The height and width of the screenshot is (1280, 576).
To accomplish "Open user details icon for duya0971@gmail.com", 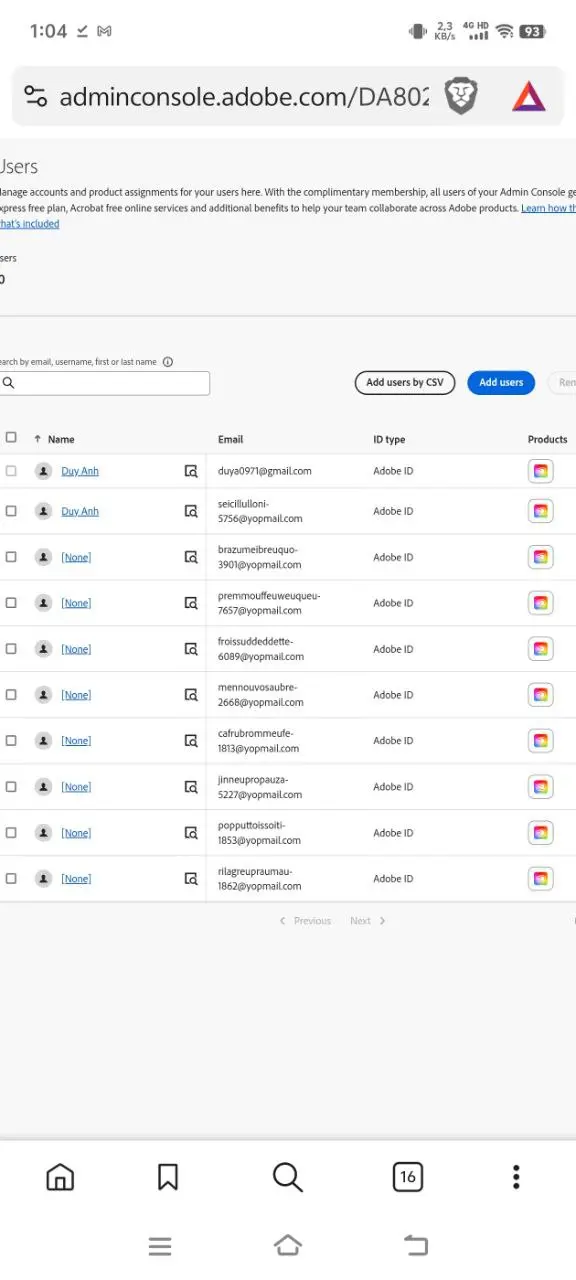I will tap(190, 471).
